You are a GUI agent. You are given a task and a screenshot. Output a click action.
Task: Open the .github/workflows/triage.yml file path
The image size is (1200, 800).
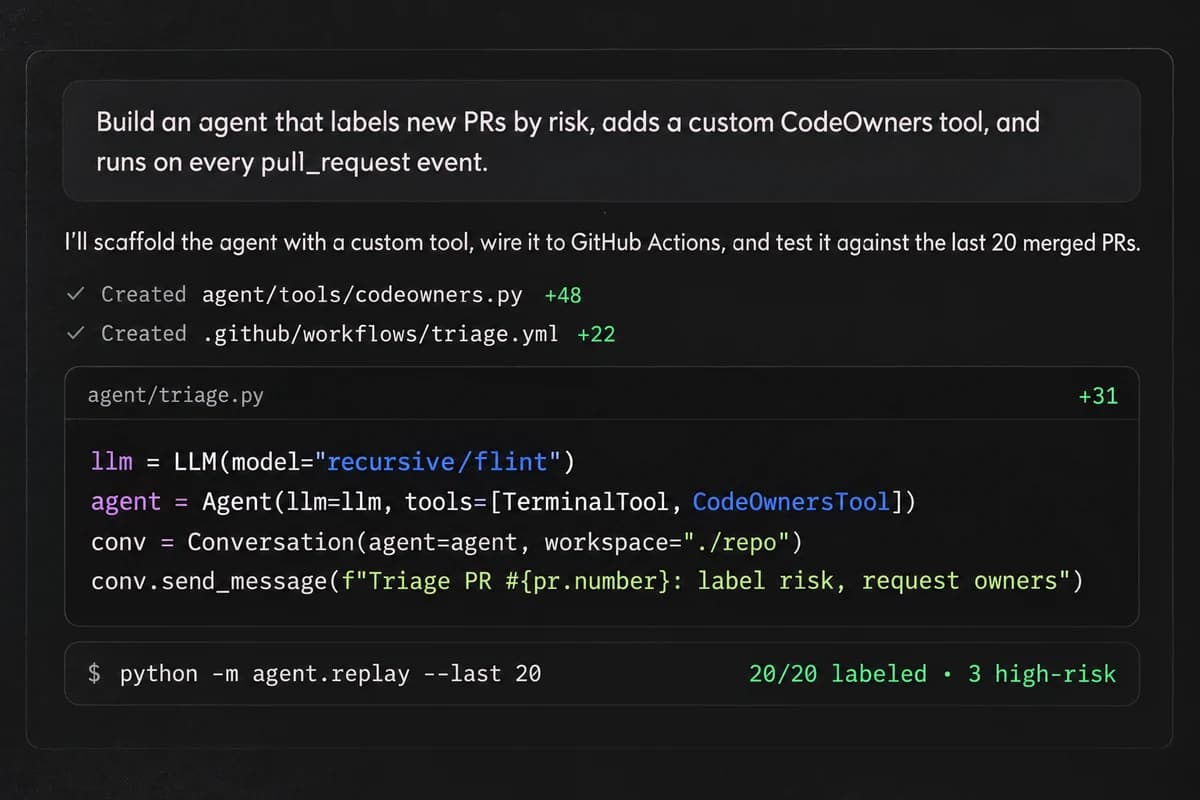[x=380, y=334]
